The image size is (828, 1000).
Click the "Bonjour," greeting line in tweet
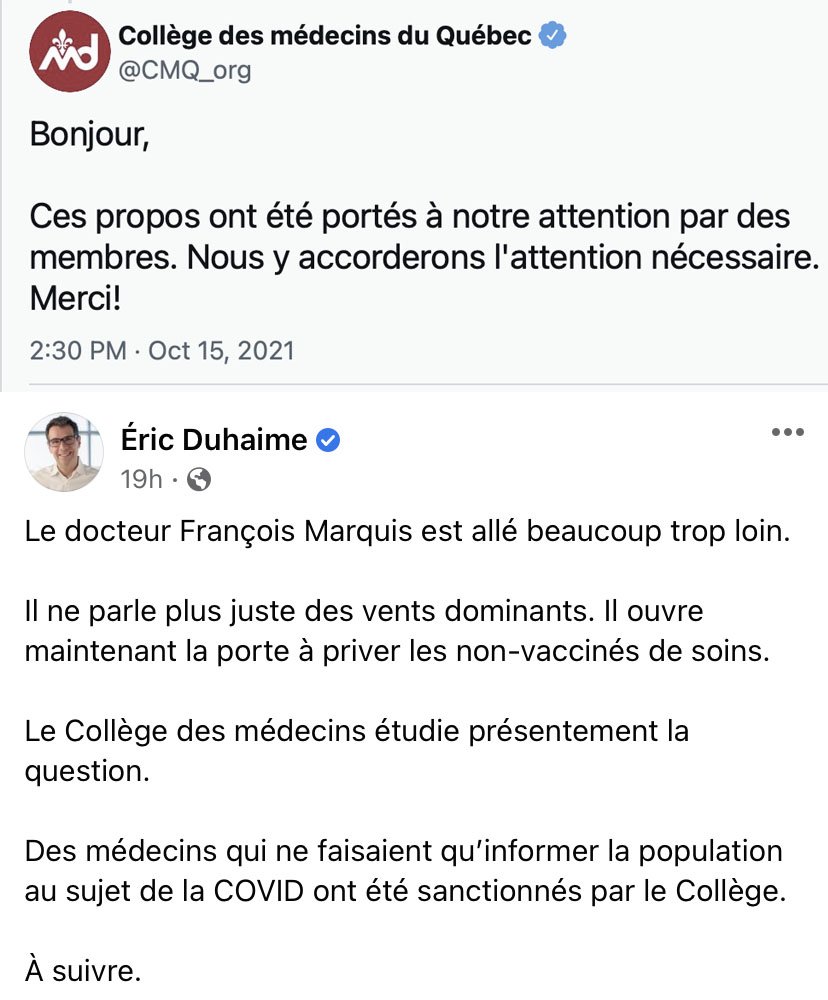(89, 135)
